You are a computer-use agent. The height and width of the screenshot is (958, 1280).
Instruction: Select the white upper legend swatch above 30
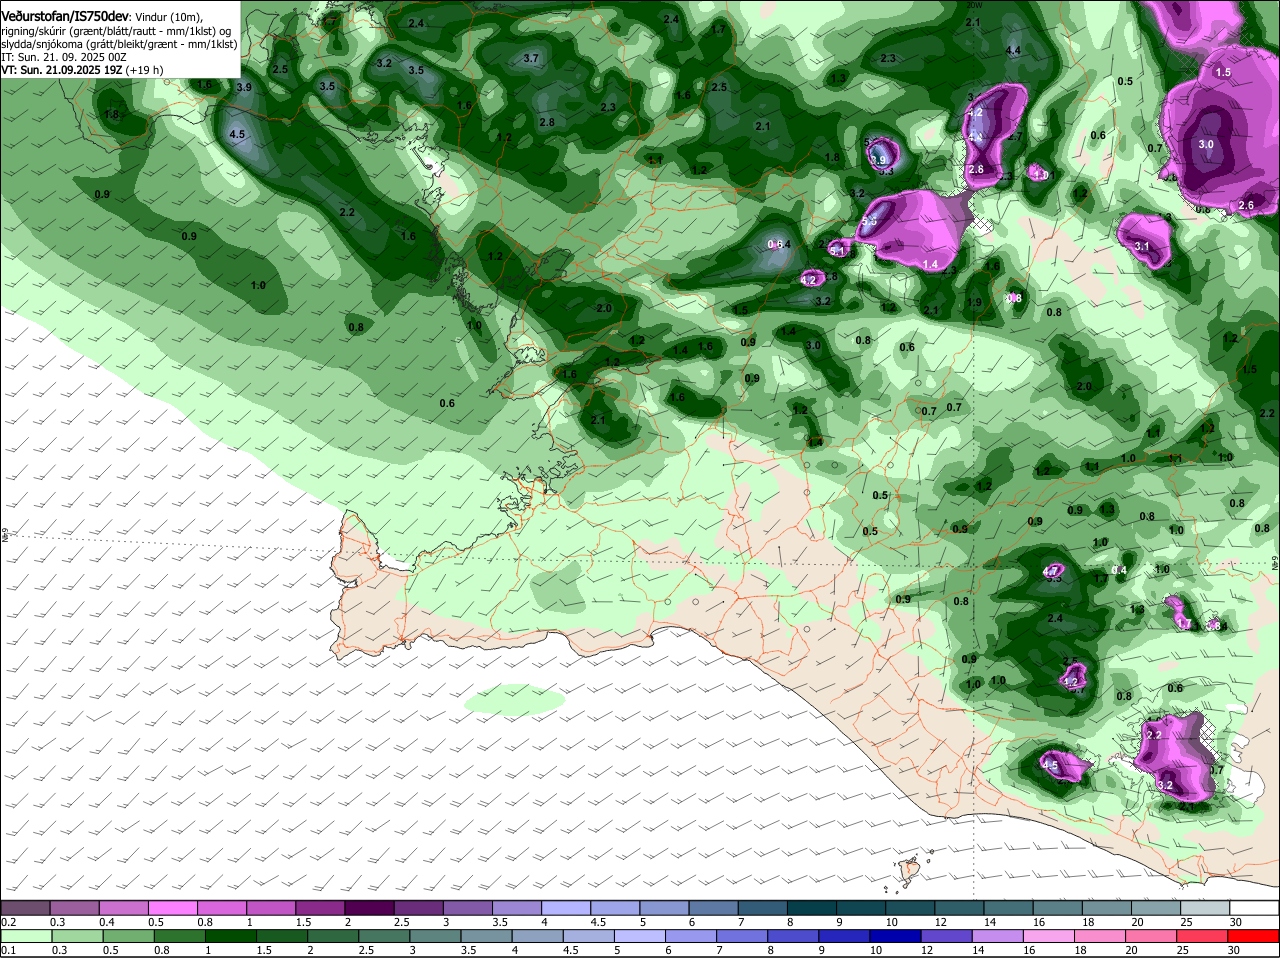point(1254,907)
